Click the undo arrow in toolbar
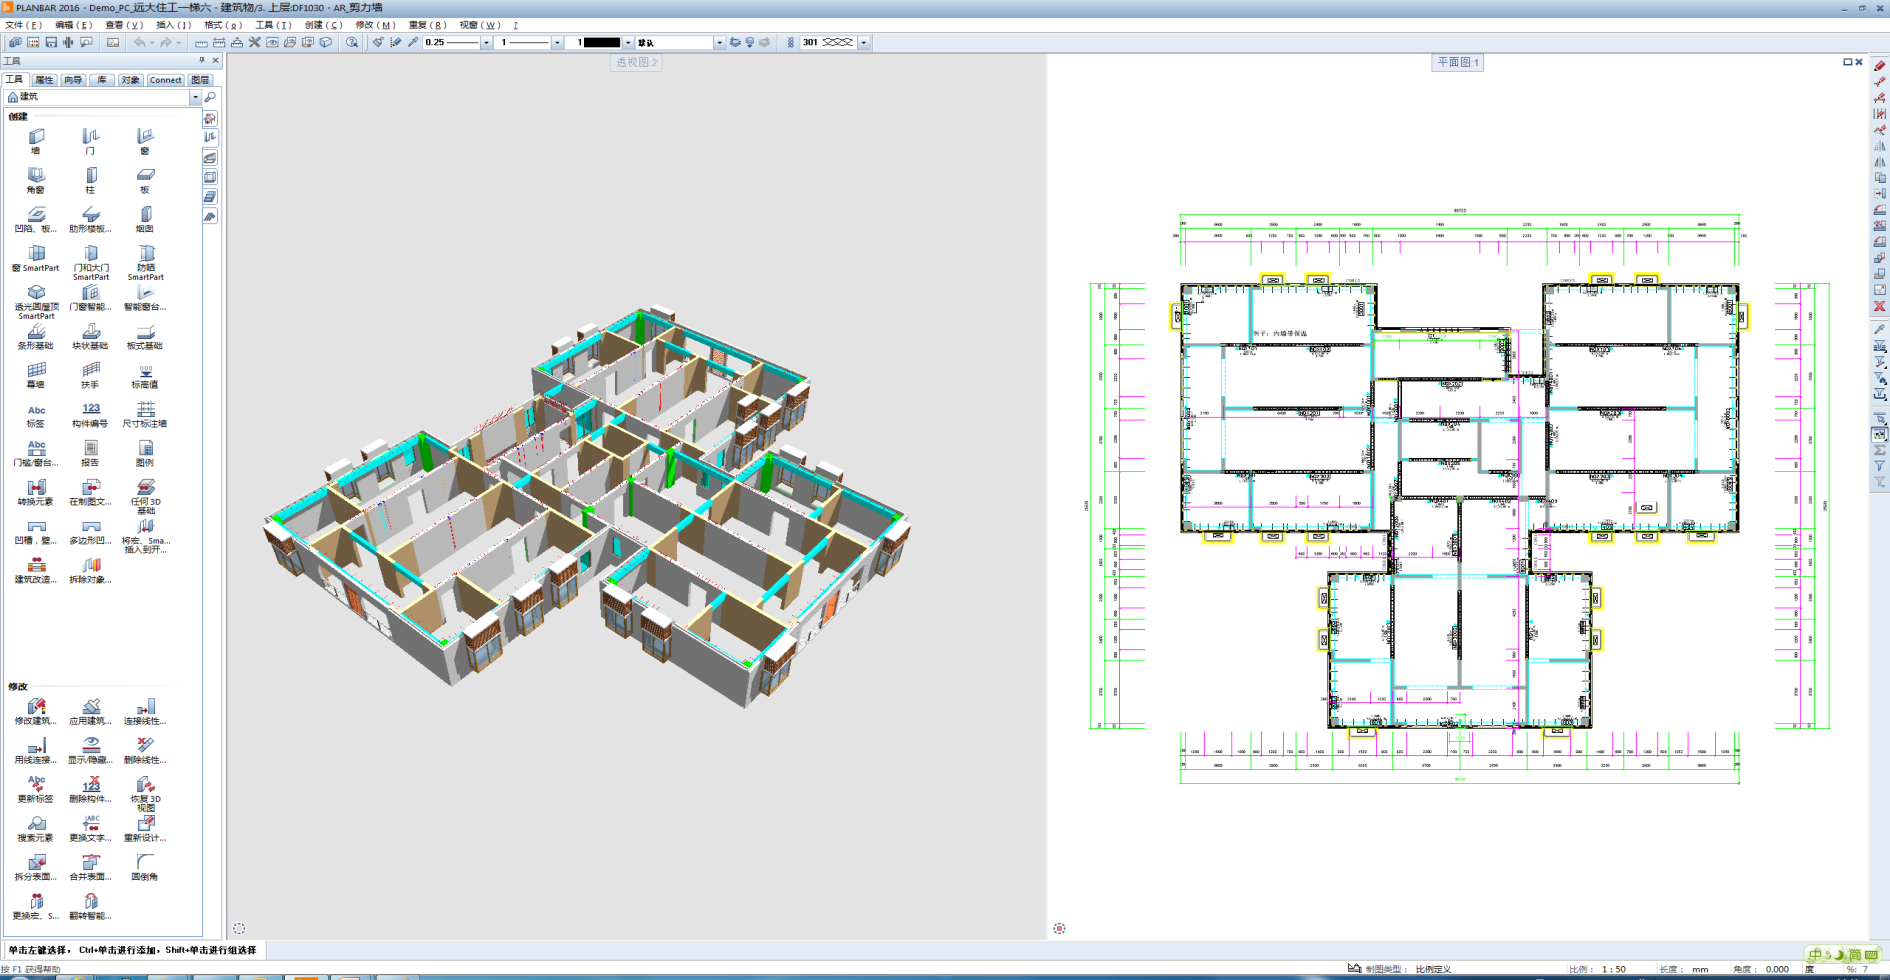The width and height of the screenshot is (1890, 980). pos(139,42)
